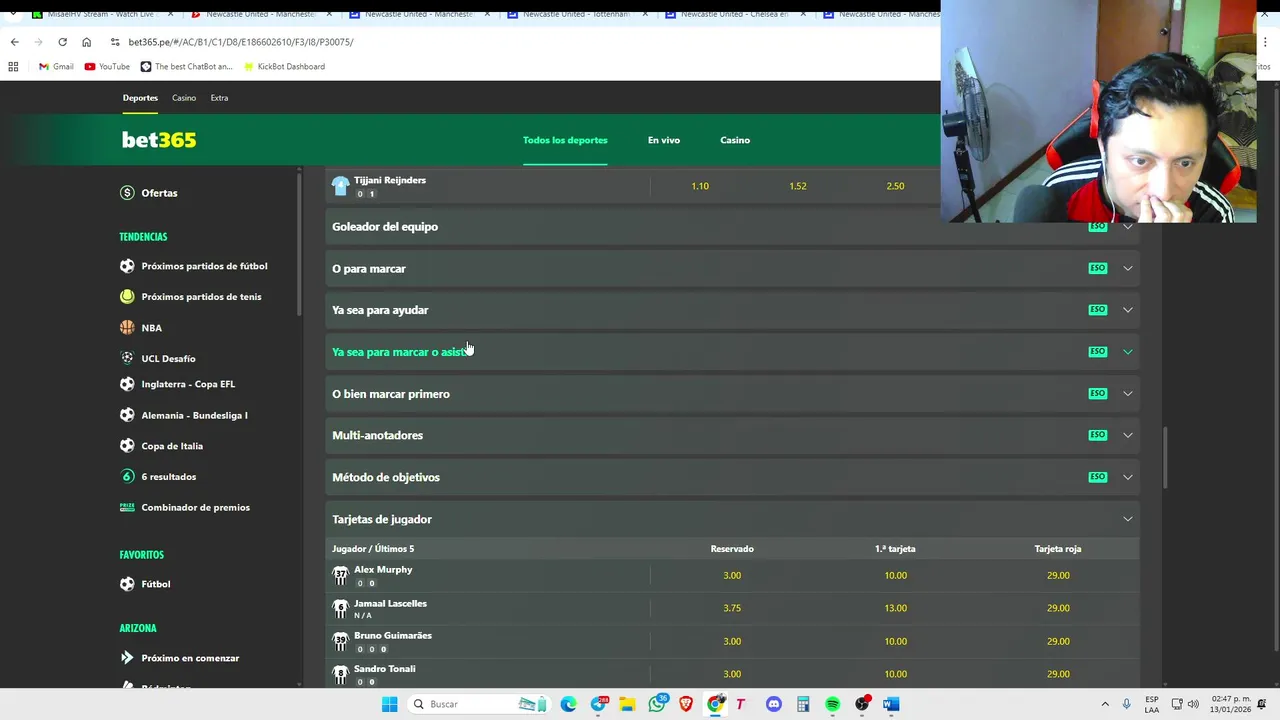Select Bruno Guimarães red card odds 29.00
This screenshot has height=720, width=1280.
click(x=1058, y=642)
